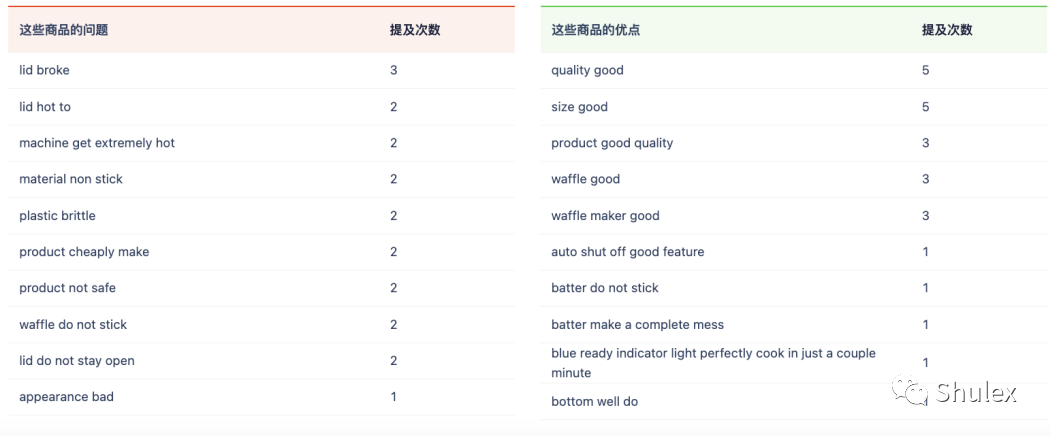Select the 'product not safe' row
Image resolution: width=1051 pixels, height=436 pixels.
[261, 288]
